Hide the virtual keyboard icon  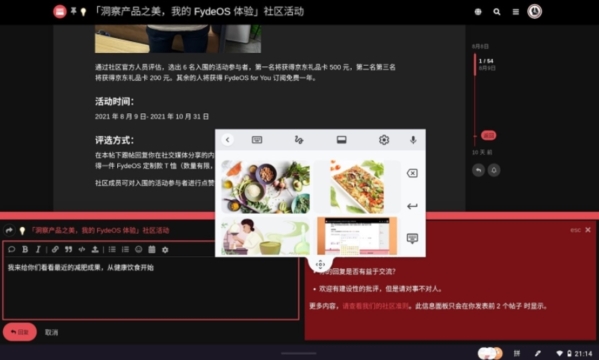412,238
